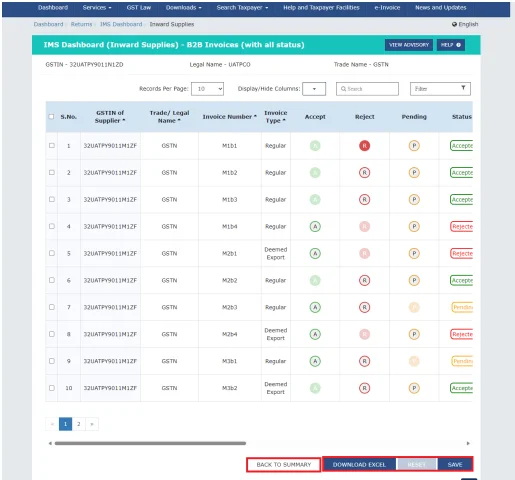This screenshot has width=515, height=480.
Task: Check the box for row 1 invoice M1b1
Action: tap(52, 145)
